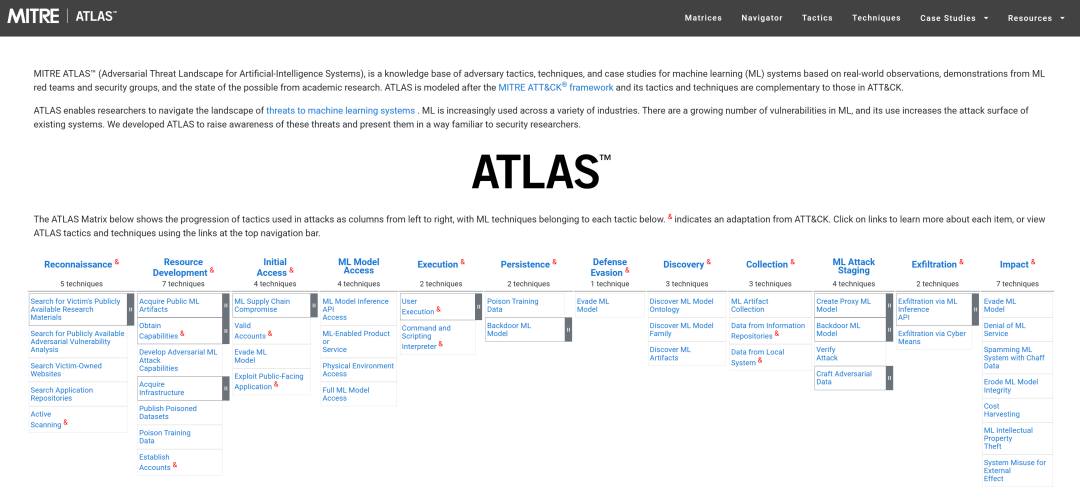Open the Persistence tactic header
This screenshot has width=1080, height=502.
point(525,264)
